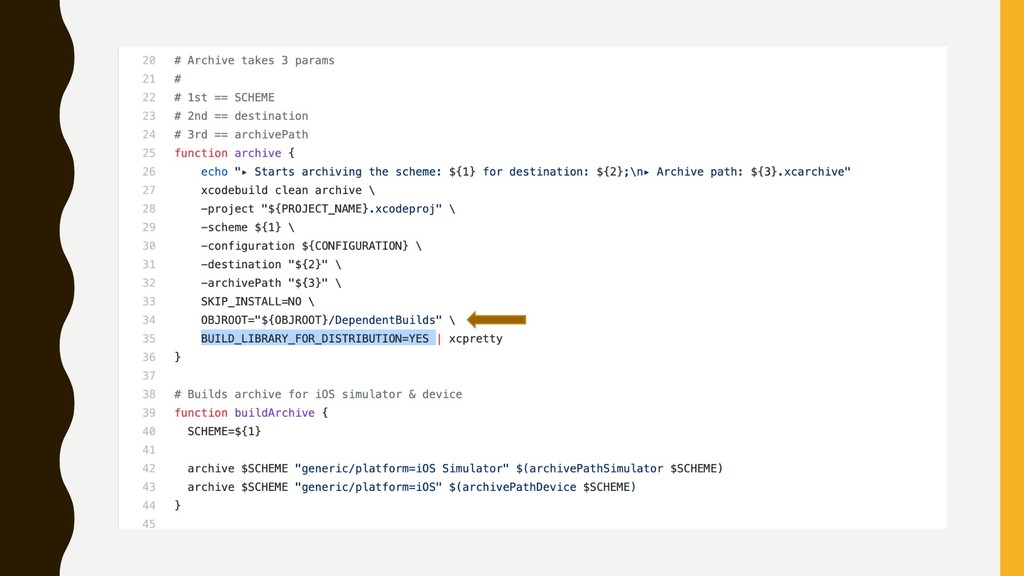Click '-scheme ${1}' line

(x=248, y=227)
